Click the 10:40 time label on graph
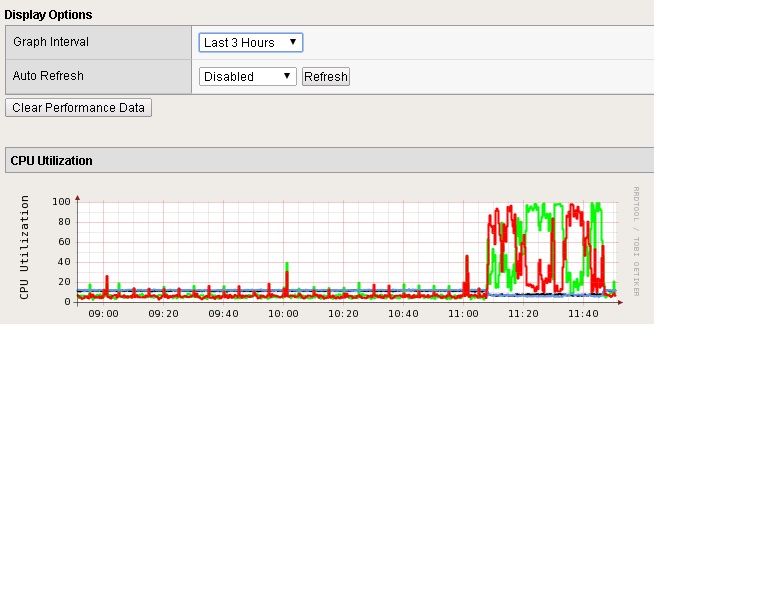The image size is (768, 614). pos(403,314)
